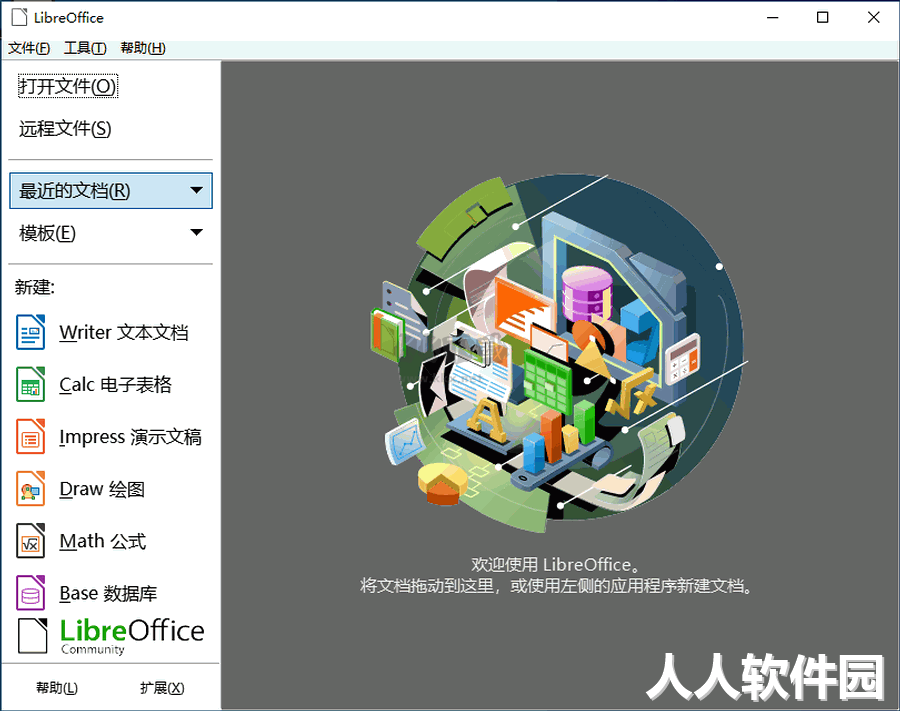The width and height of the screenshot is (900, 711).
Task: Click the 扩展(X) button
Action: [162, 687]
